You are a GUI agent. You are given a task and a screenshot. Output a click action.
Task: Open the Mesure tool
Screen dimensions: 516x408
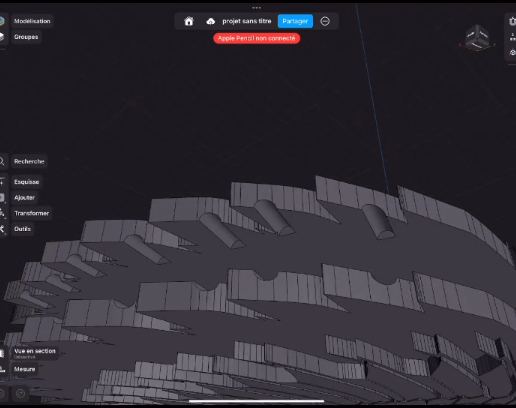pyautogui.click(x=25, y=369)
